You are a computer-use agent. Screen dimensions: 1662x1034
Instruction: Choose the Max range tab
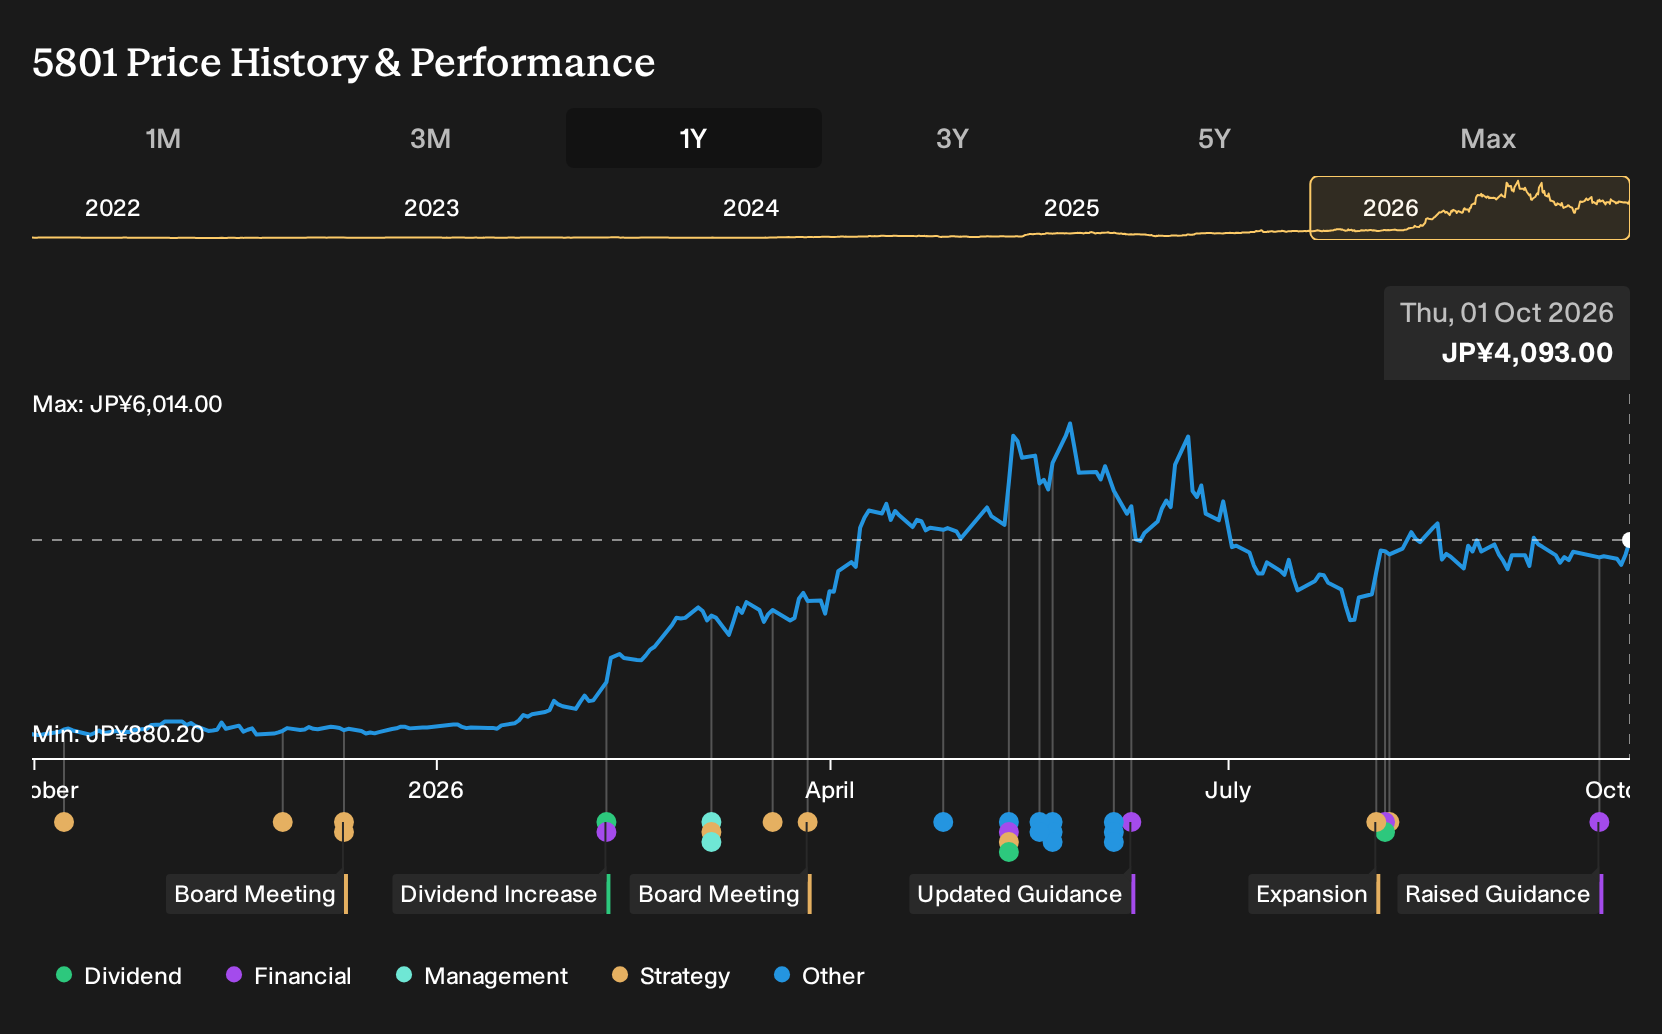(1488, 138)
